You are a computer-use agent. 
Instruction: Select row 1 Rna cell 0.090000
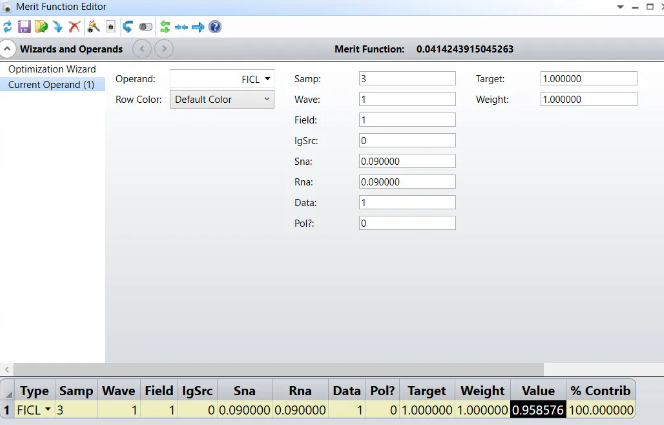300,410
